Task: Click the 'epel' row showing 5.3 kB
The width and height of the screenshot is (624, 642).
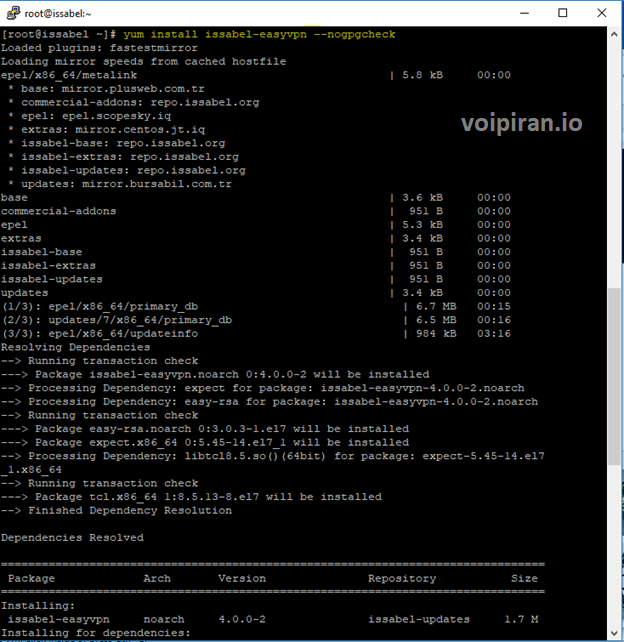Action: 255,225
